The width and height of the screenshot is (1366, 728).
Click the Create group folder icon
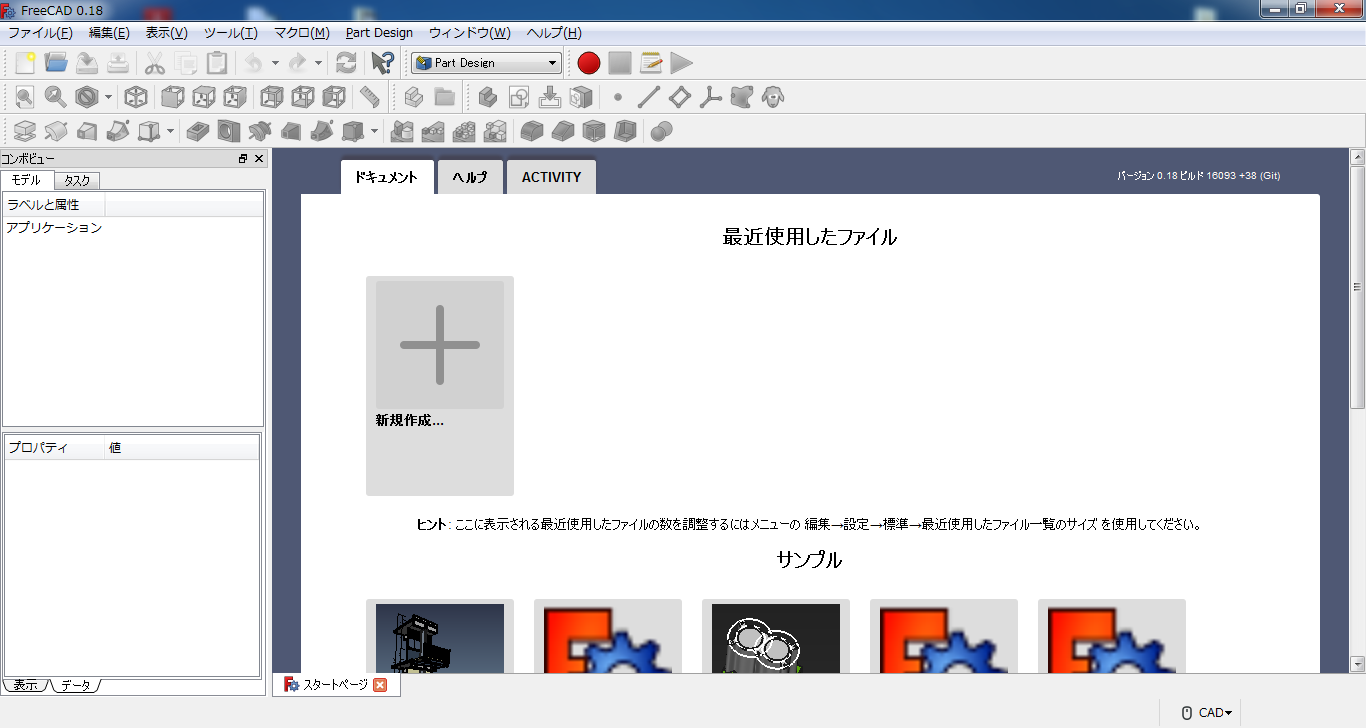click(445, 97)
